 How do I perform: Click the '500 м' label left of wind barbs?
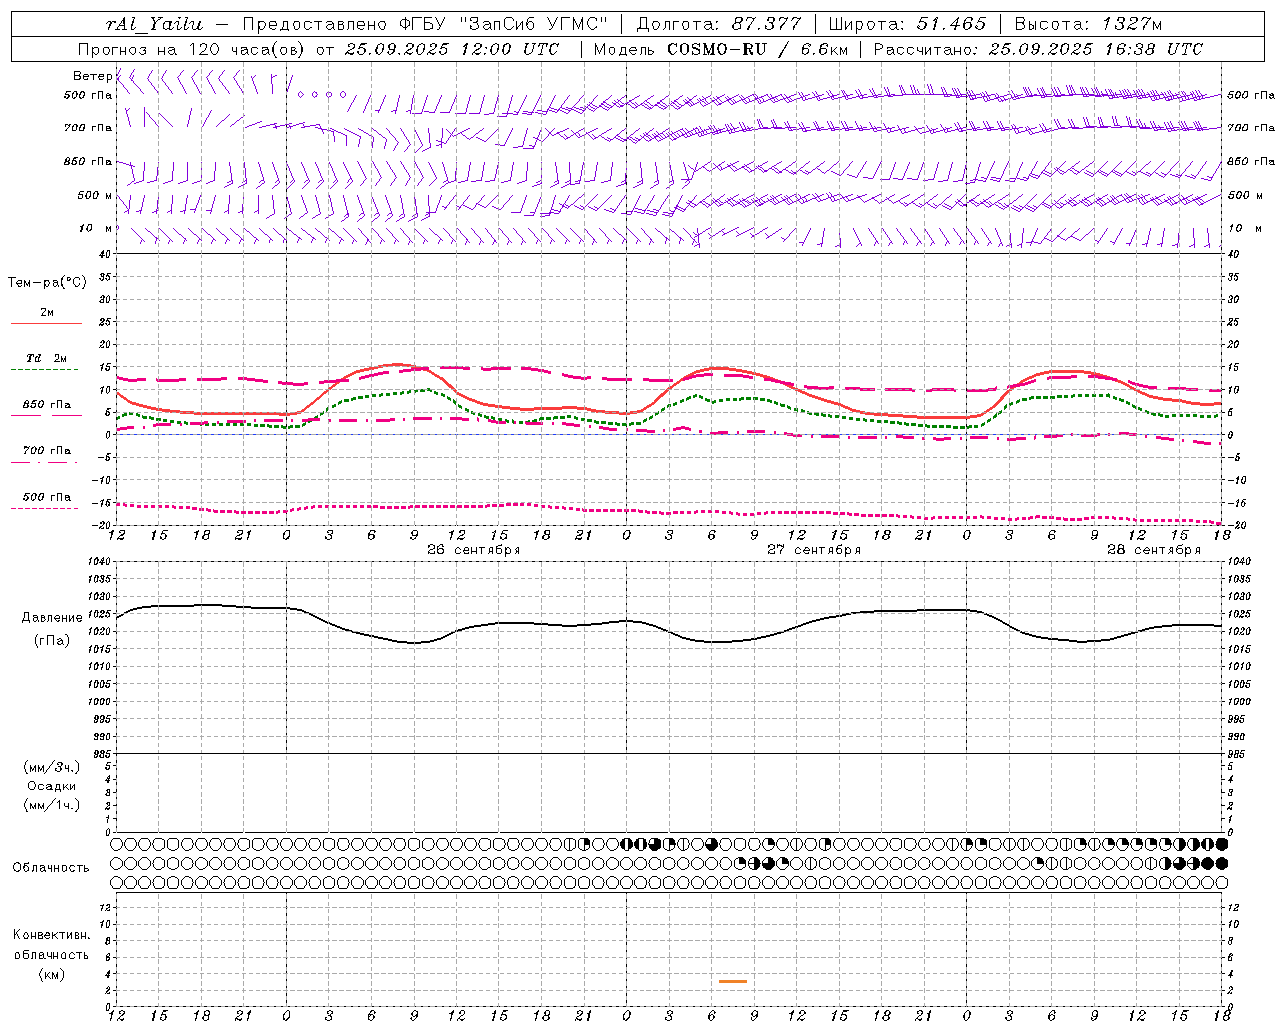pos(95,195)
